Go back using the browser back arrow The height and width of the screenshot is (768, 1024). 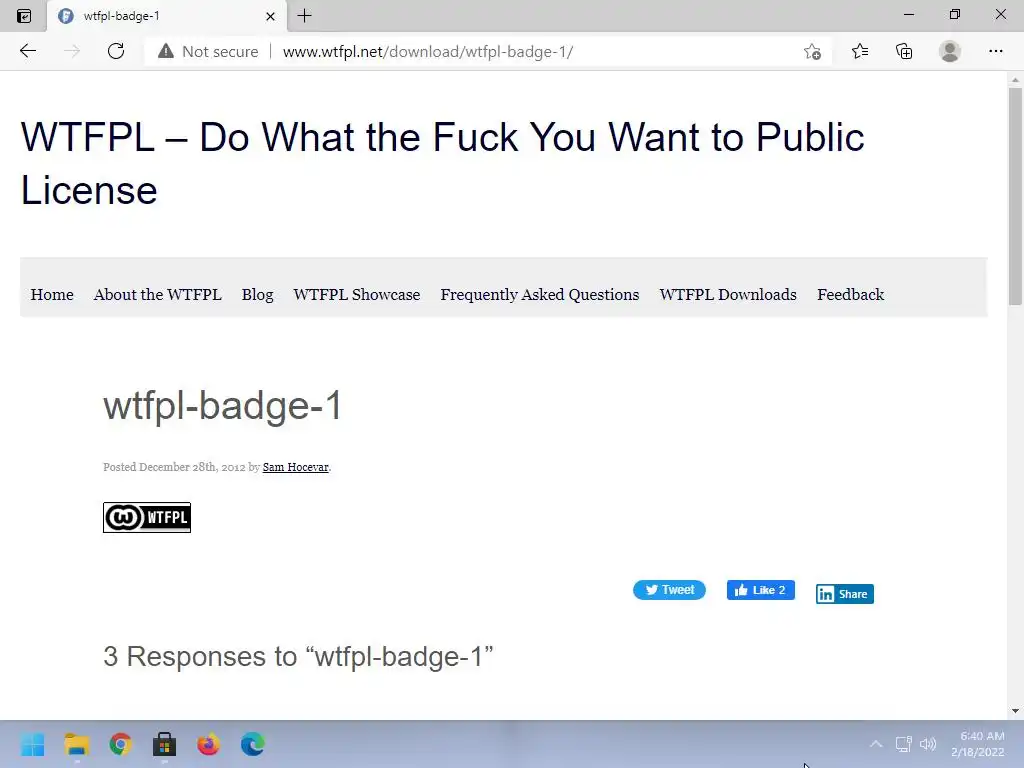(27, 51)
